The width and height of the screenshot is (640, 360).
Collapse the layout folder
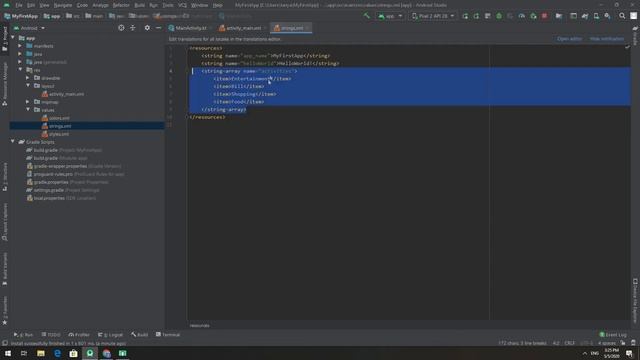click(x=28, y=86)
